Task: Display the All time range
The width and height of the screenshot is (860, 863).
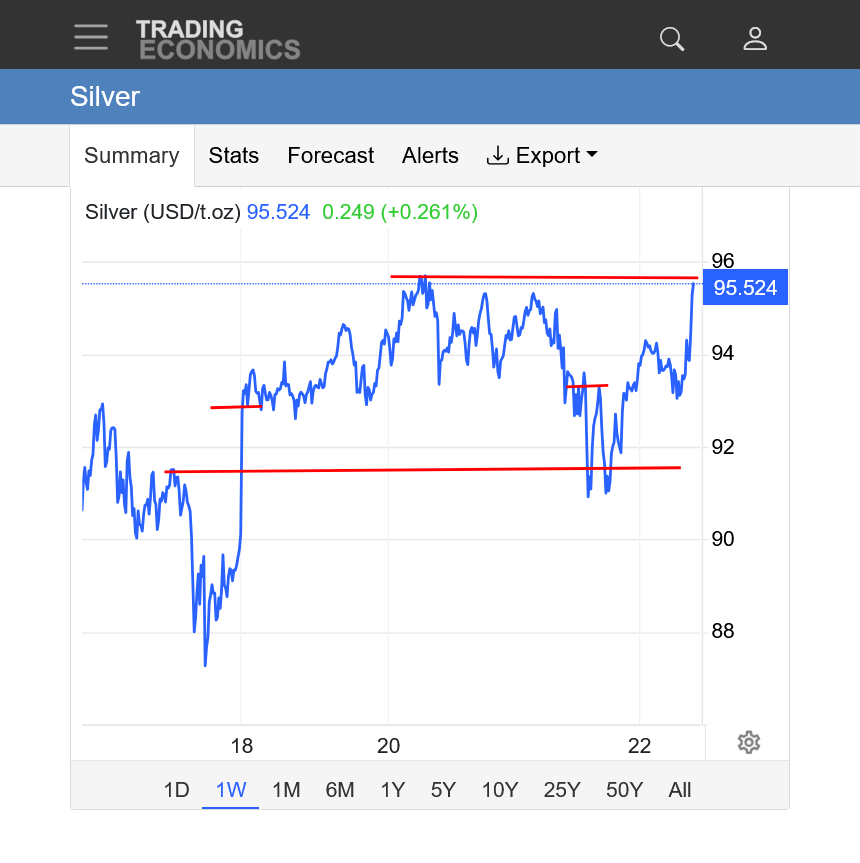Action: [680, 790]
